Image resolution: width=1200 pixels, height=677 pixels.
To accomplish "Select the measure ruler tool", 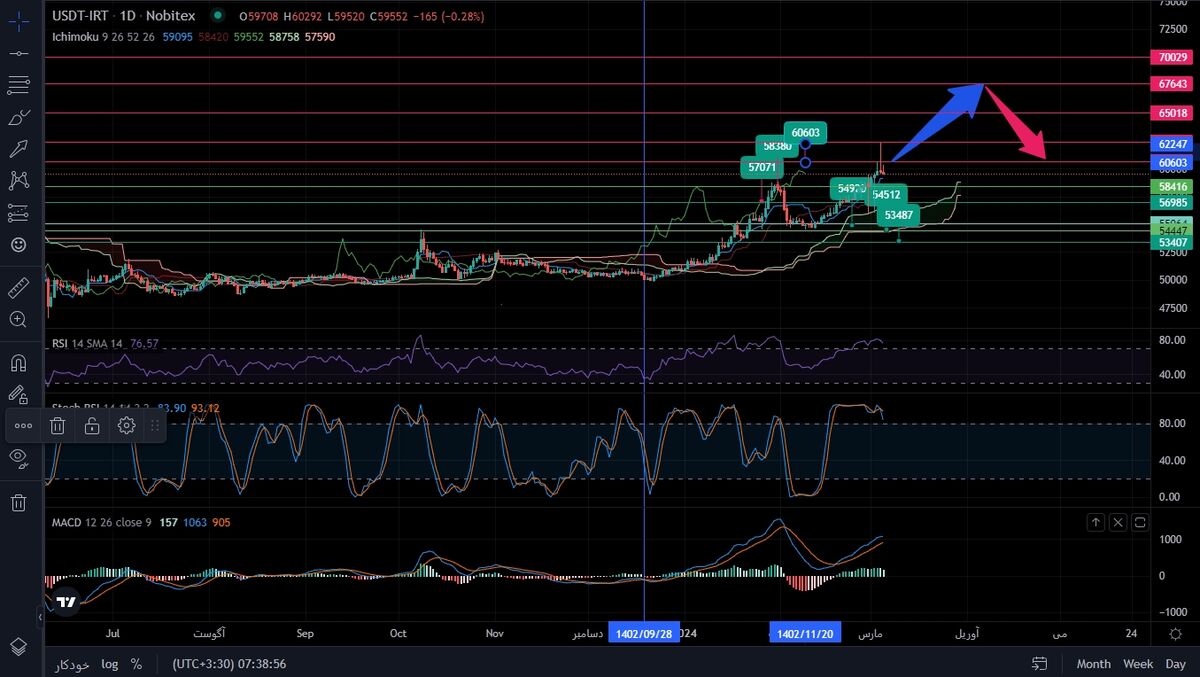I will (20, 288).
